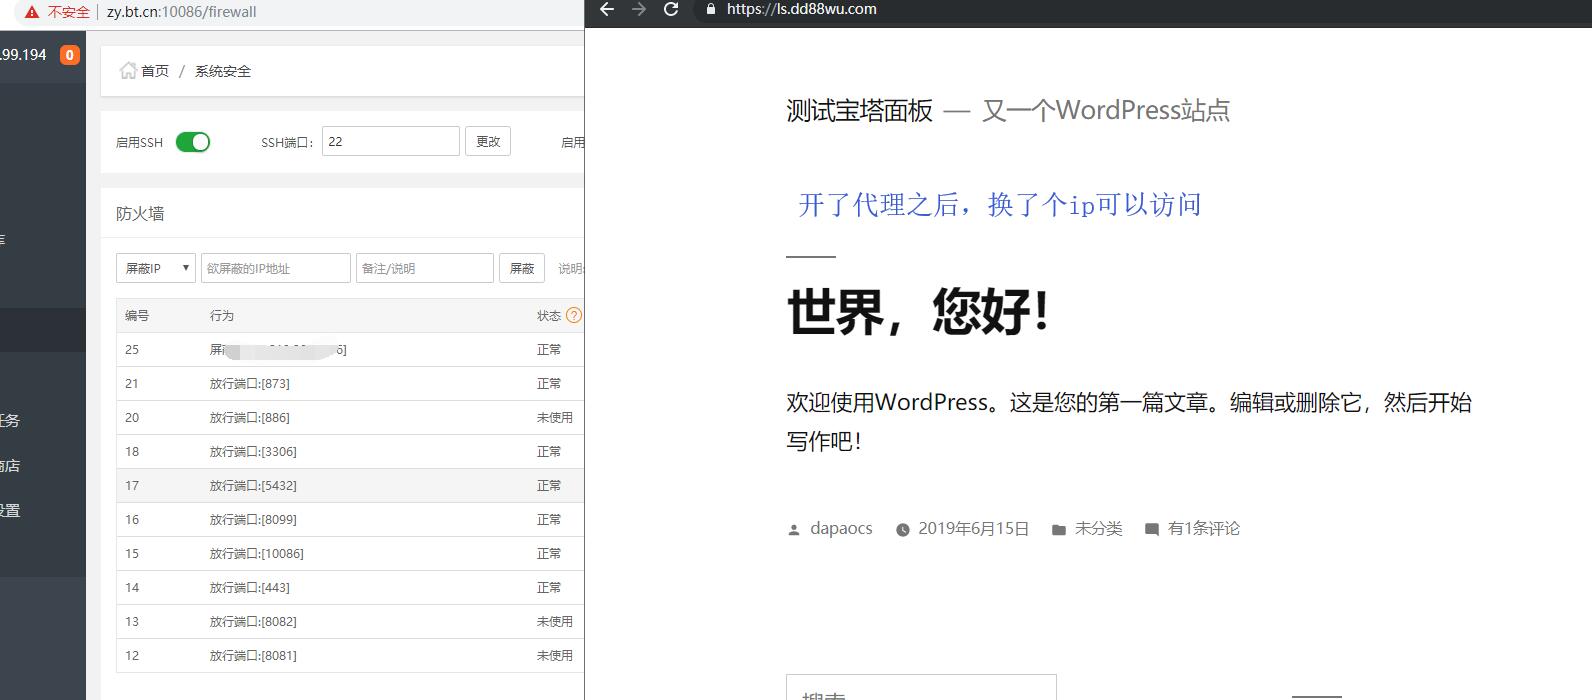Click the IP address to block field
This screenshot has height=700, width=1592.
coord(276,268)
